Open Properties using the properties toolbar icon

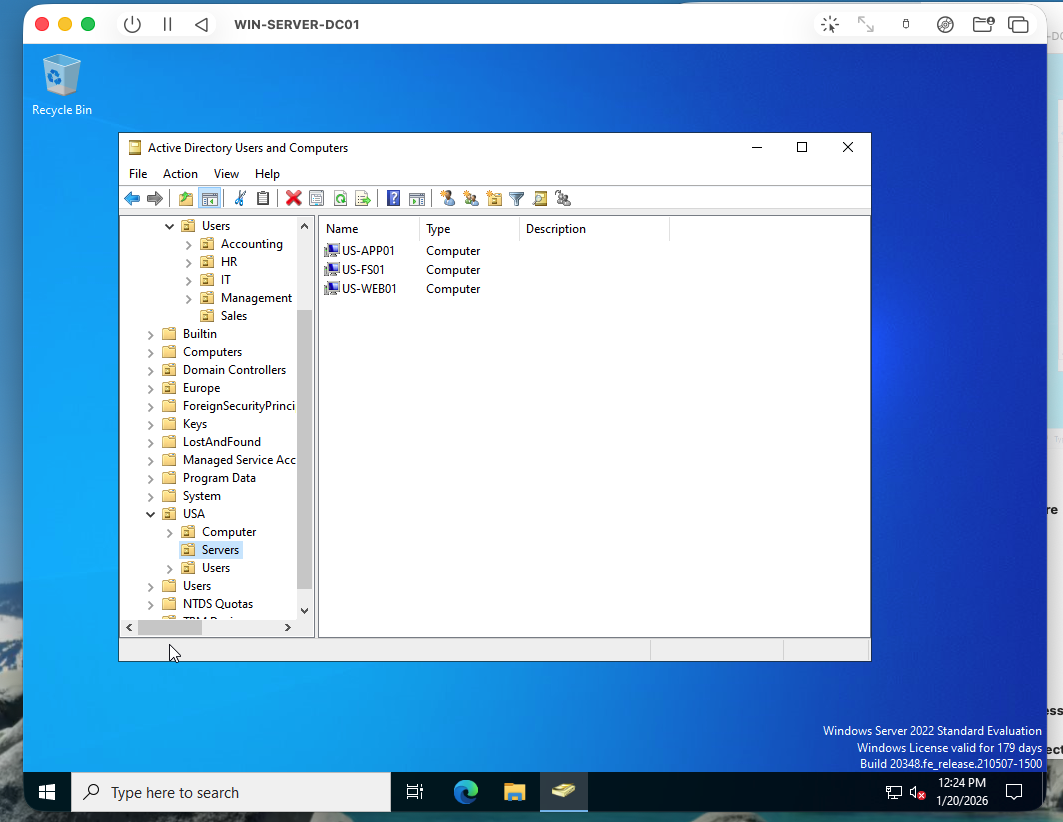(316, 198)
